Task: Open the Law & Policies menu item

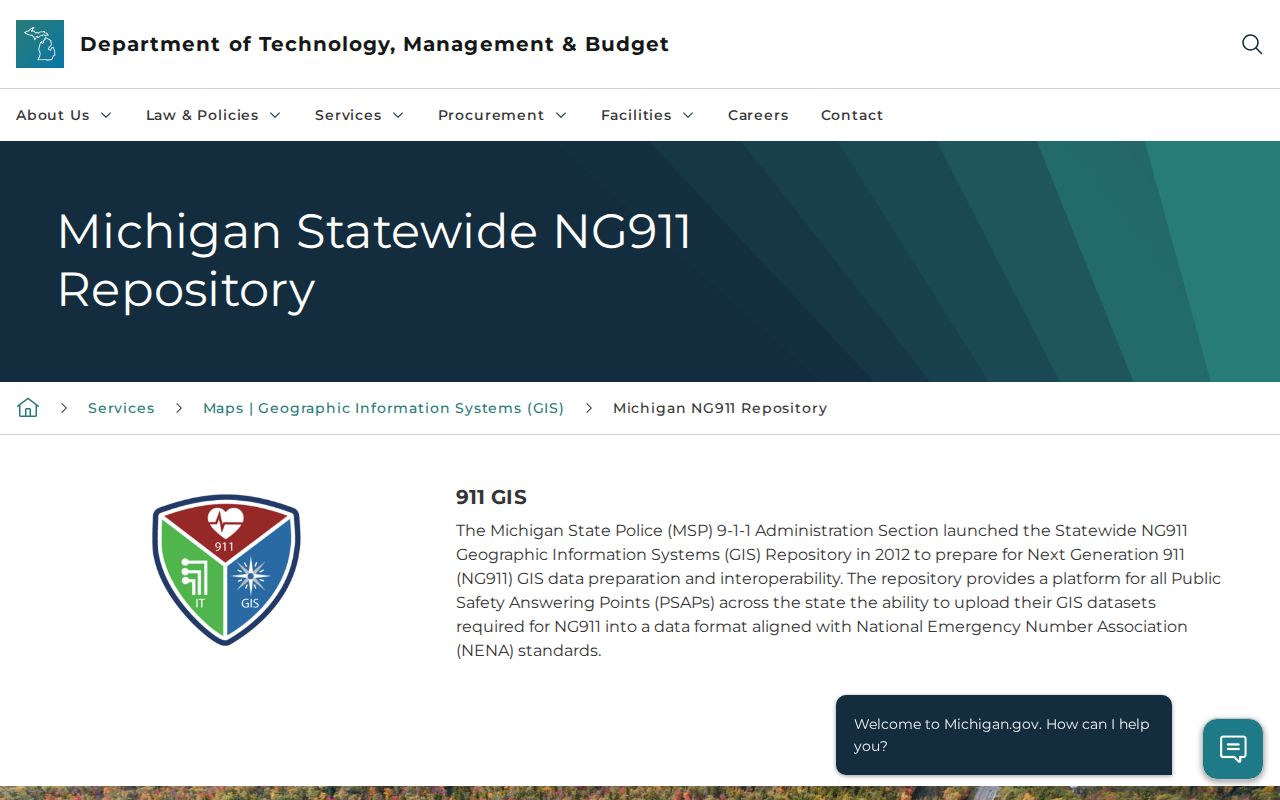Action: 202,115
